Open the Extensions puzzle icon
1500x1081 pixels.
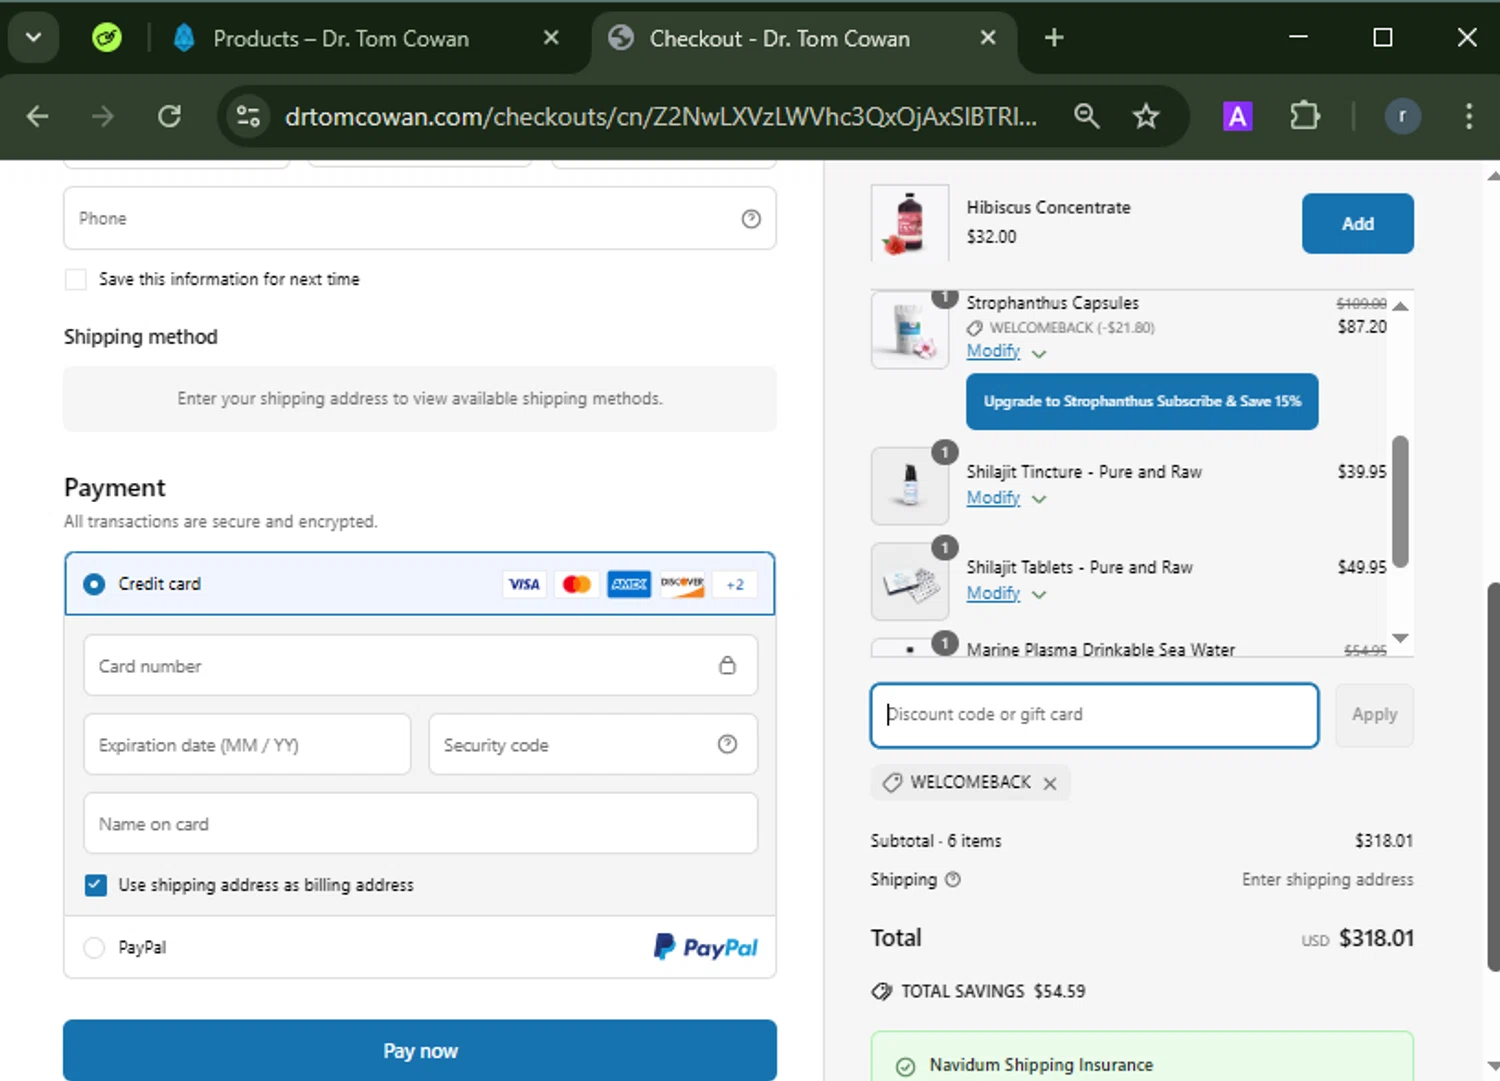pyautogui.click(x=1304, y=117)
